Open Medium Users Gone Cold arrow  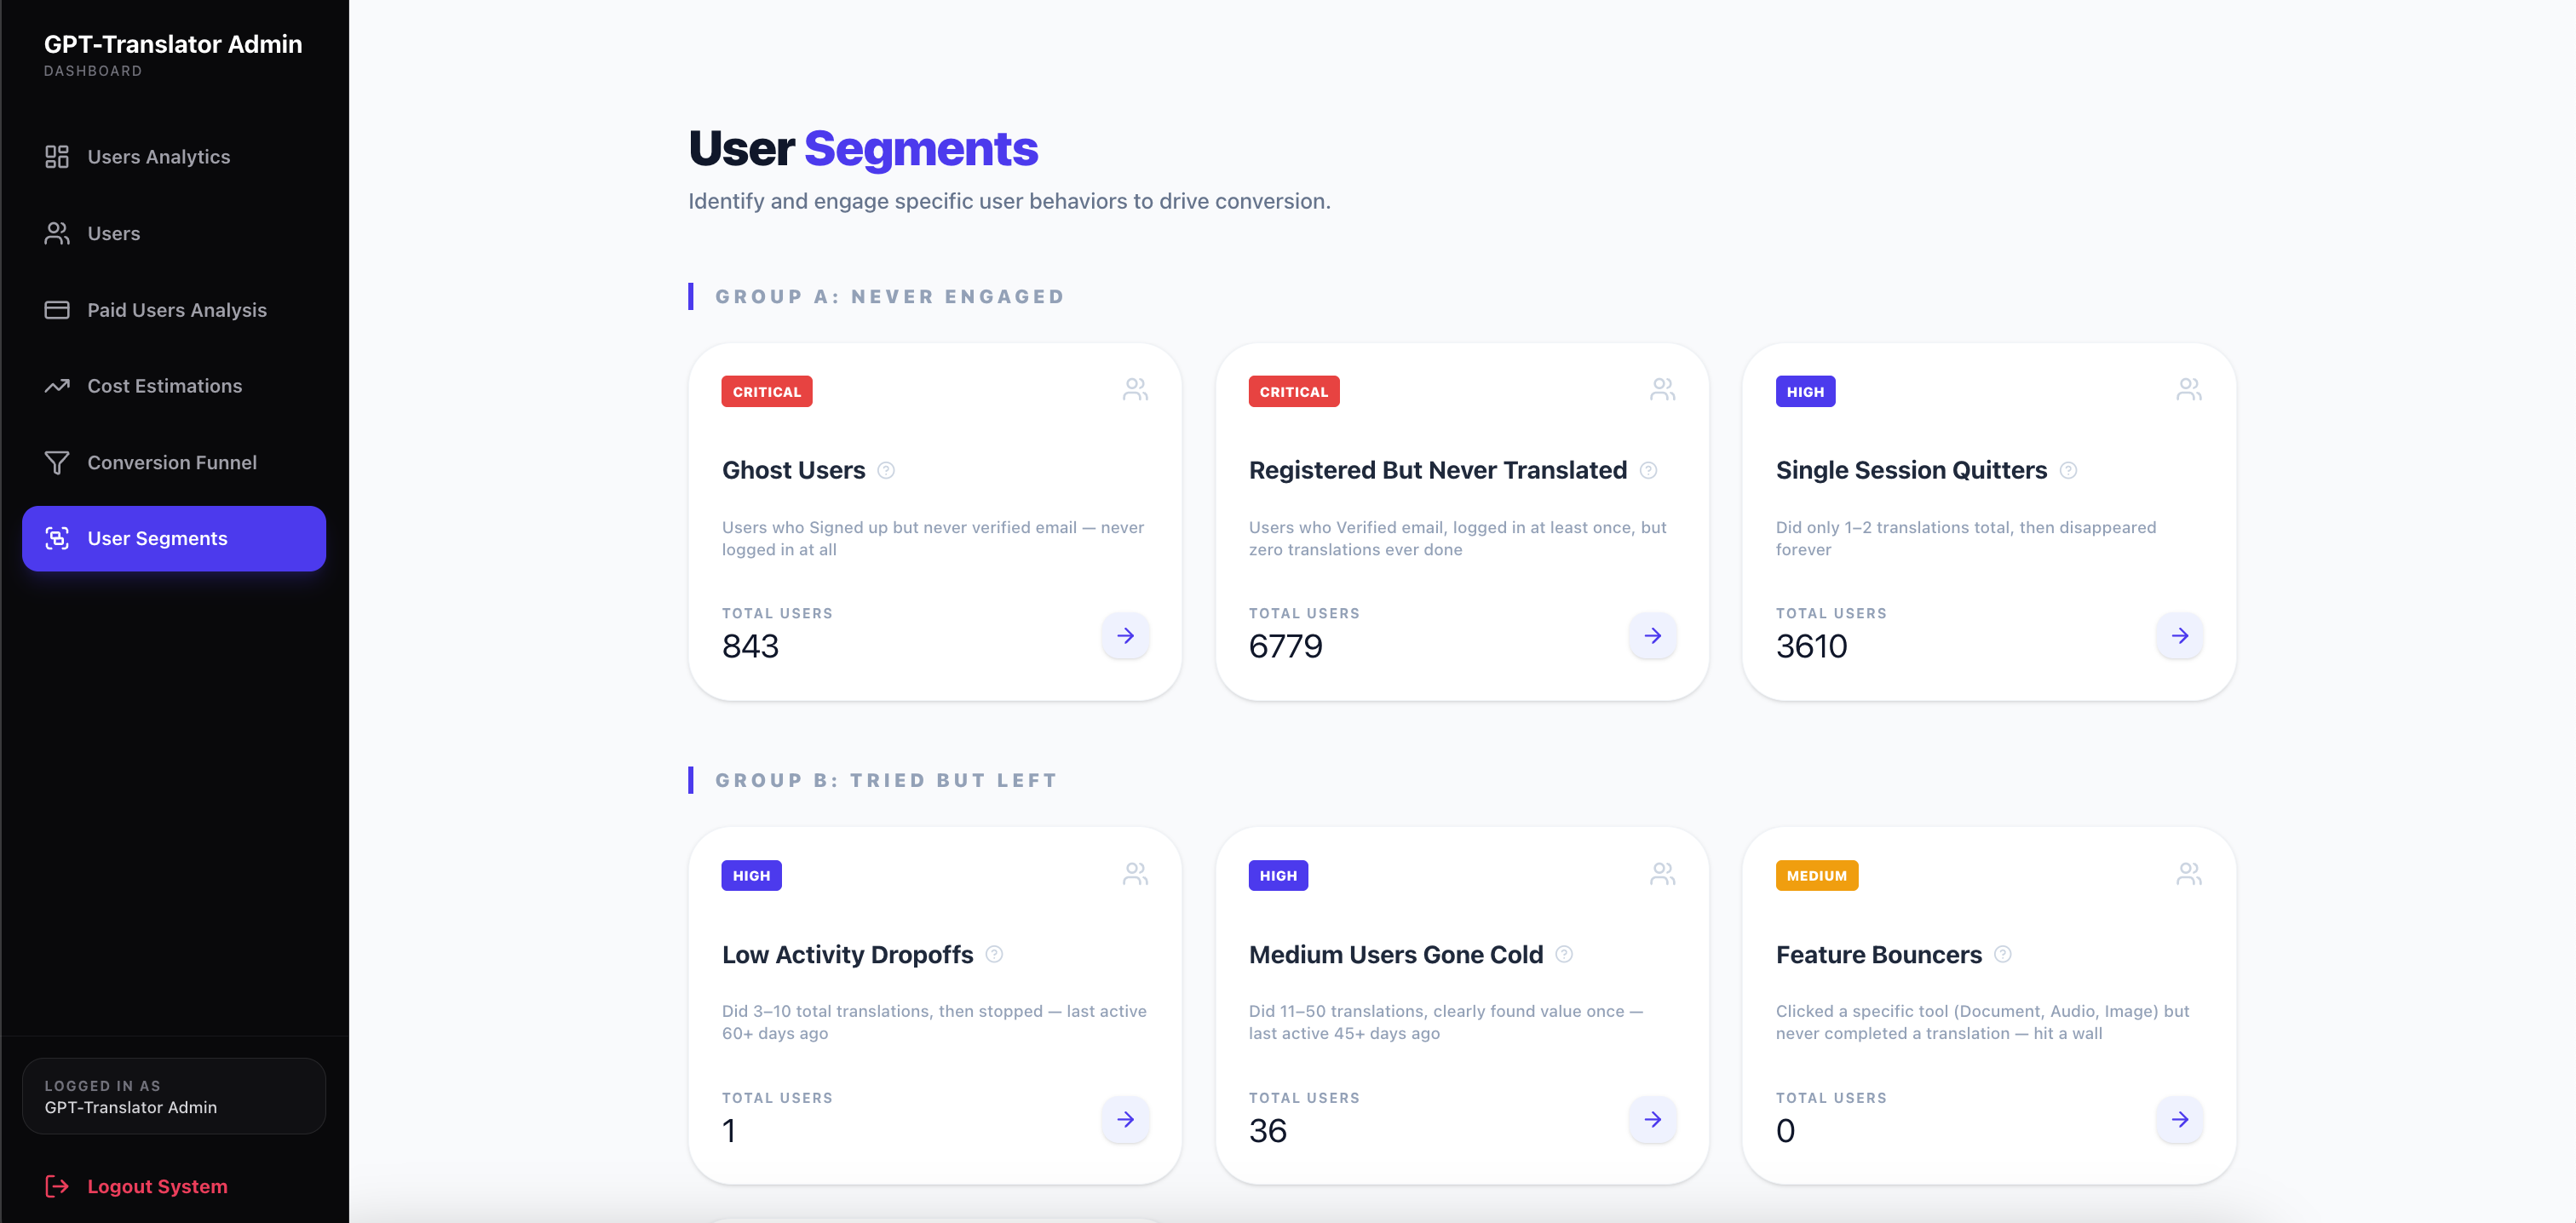pyautogui.click(x=1652, y=1119)
